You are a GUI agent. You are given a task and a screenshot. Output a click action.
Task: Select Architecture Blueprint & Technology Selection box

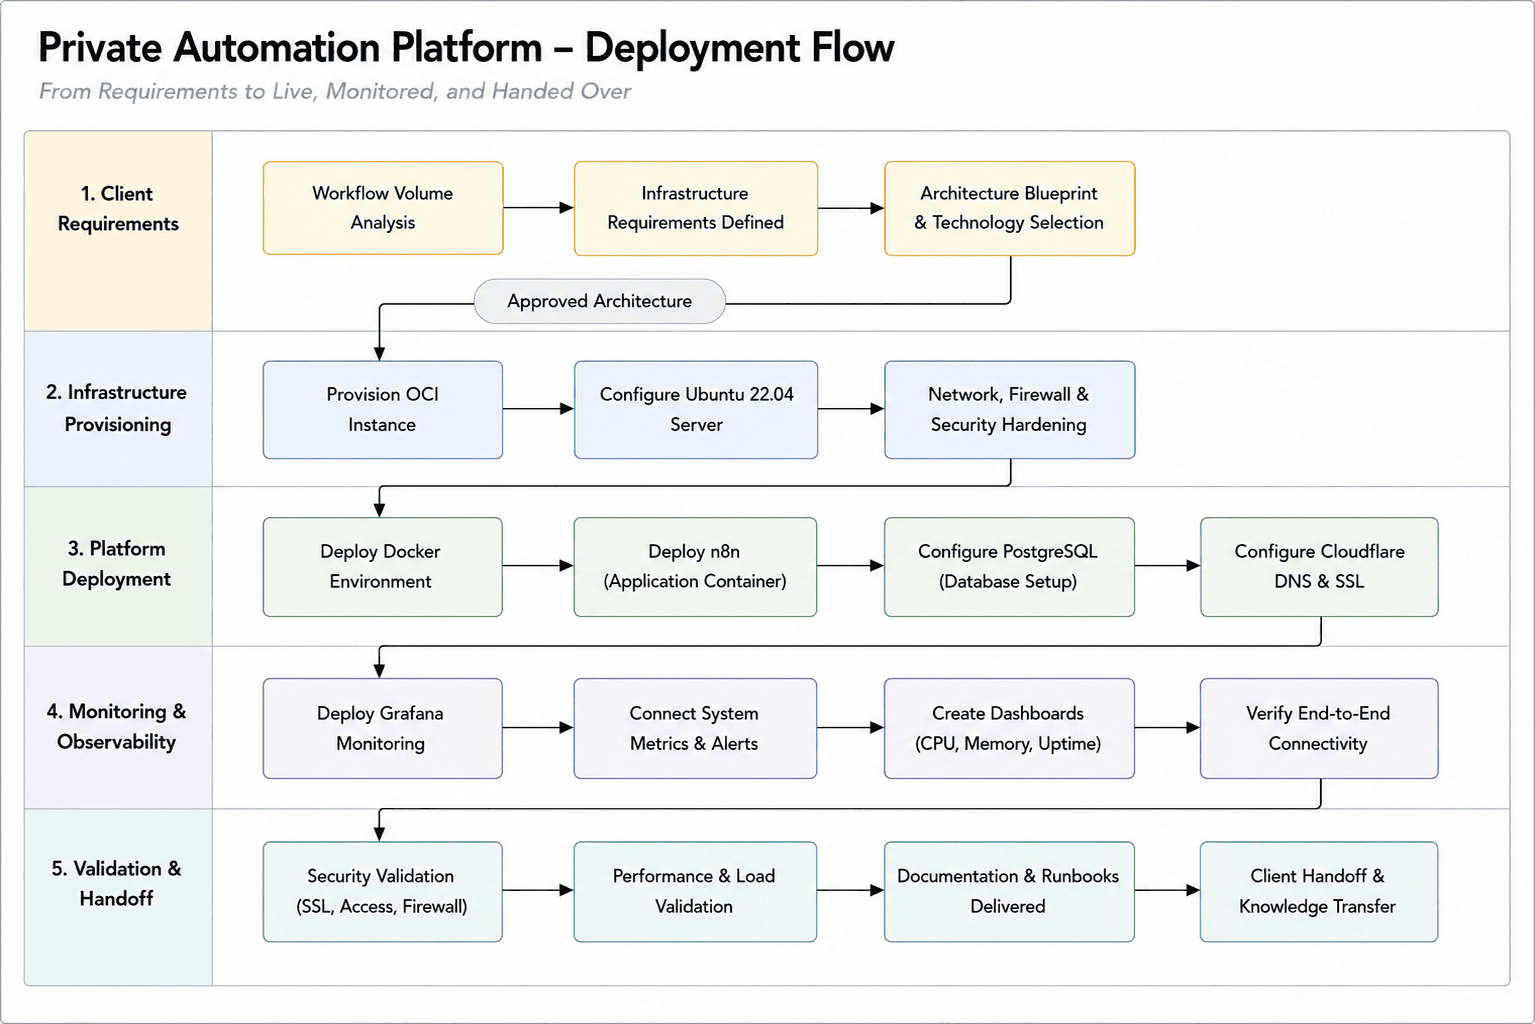click(x=1010, y=208)
